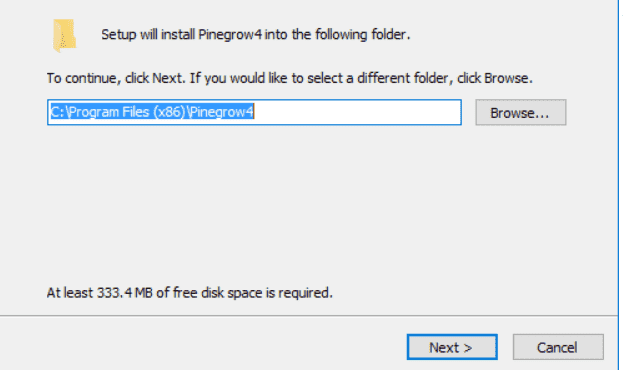
Task: Select the word Pinegrow4 in the heading
Action: (x=230, y=34)
